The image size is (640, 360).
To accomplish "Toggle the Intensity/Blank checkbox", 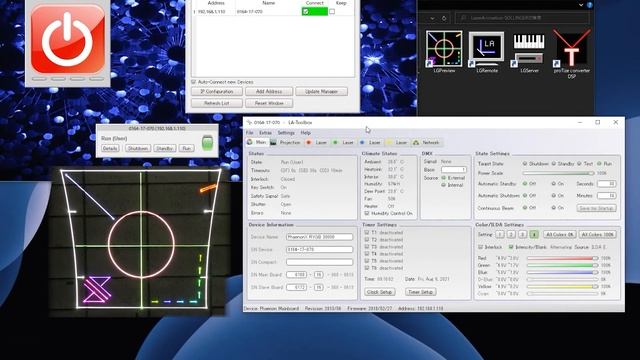I will coord(511,247).
